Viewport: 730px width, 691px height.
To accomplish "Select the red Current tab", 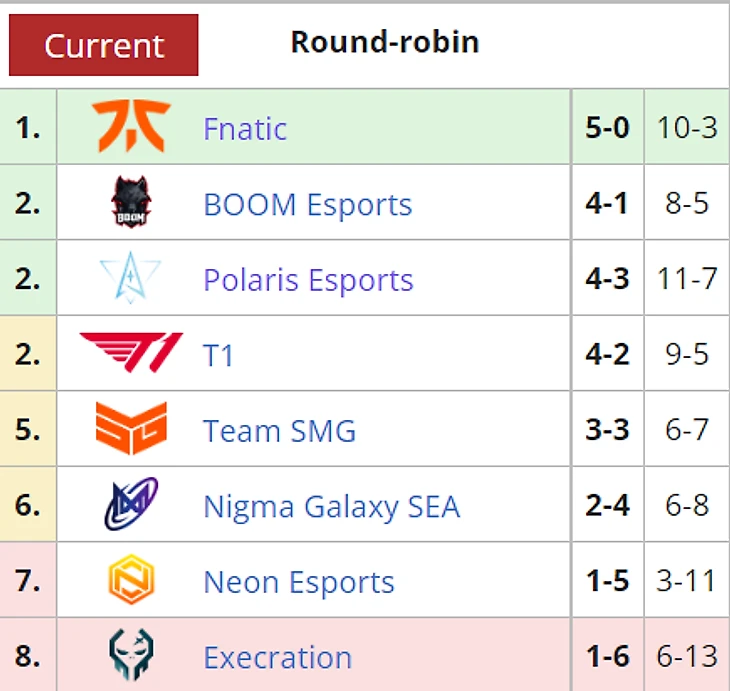I will tap(104, 45).
